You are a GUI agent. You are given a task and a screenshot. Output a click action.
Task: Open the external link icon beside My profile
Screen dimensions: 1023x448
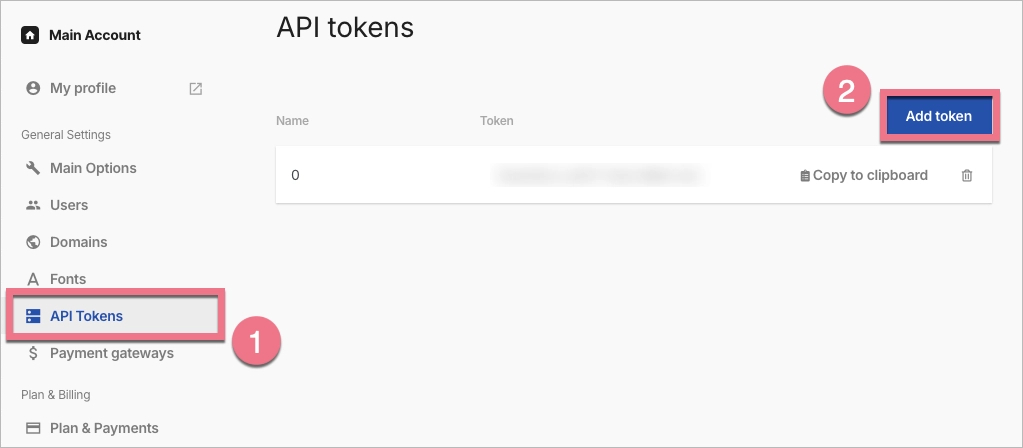click(x=196, y=89)
